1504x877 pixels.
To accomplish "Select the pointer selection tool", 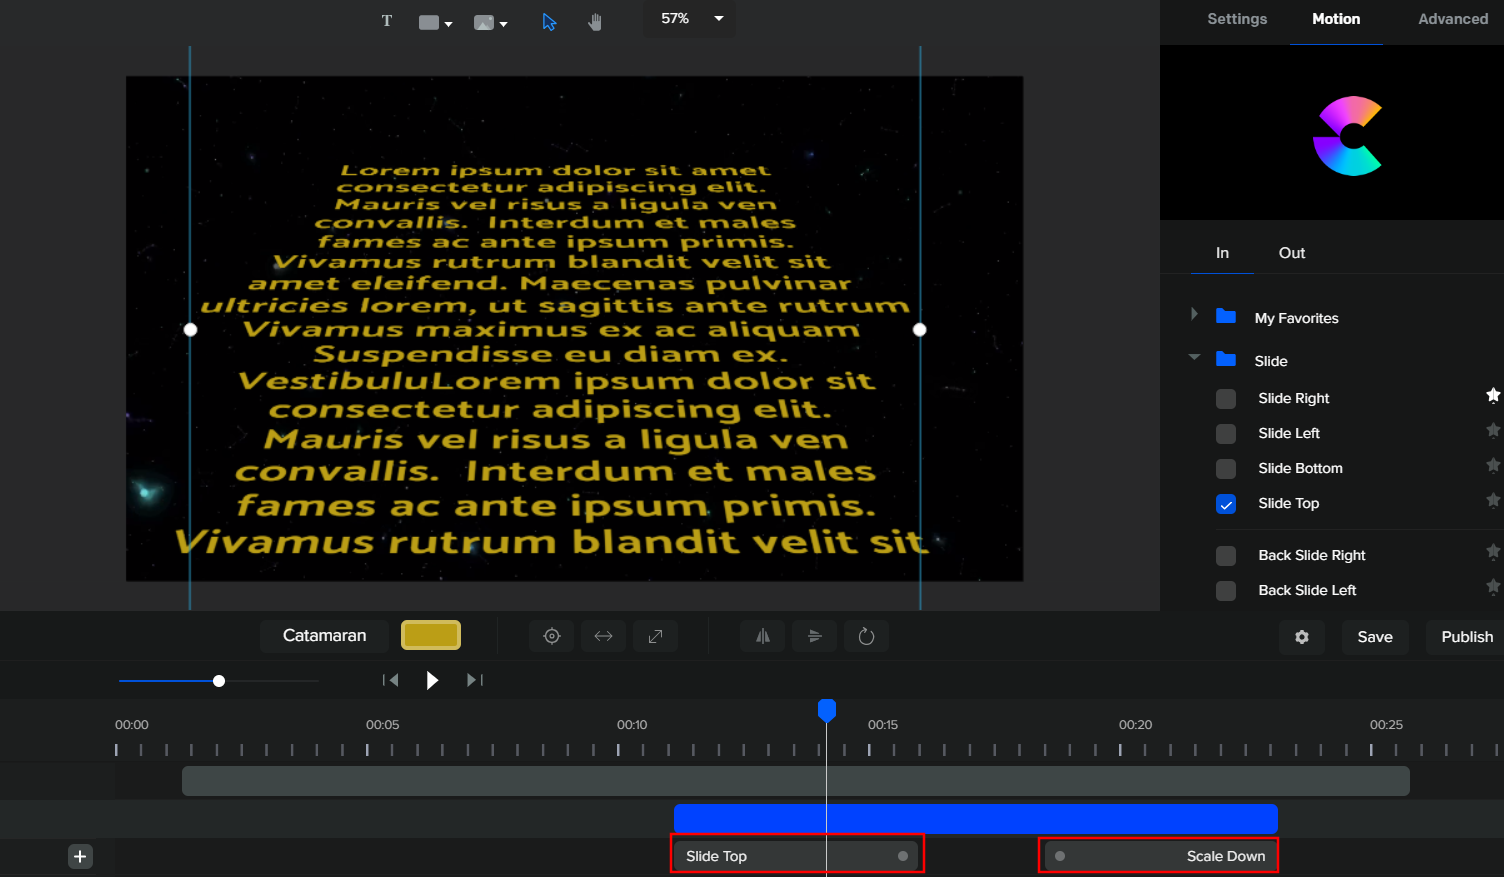I will click(549, 22).
